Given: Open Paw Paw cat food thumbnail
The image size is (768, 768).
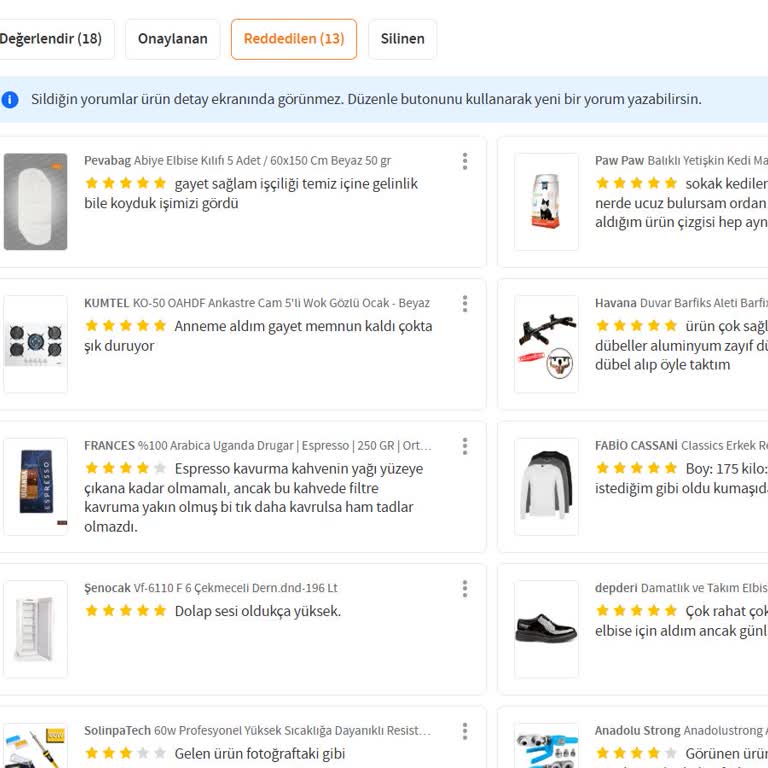Looking at the screenshot, I should pyautogui.click(x=546, y=202).
